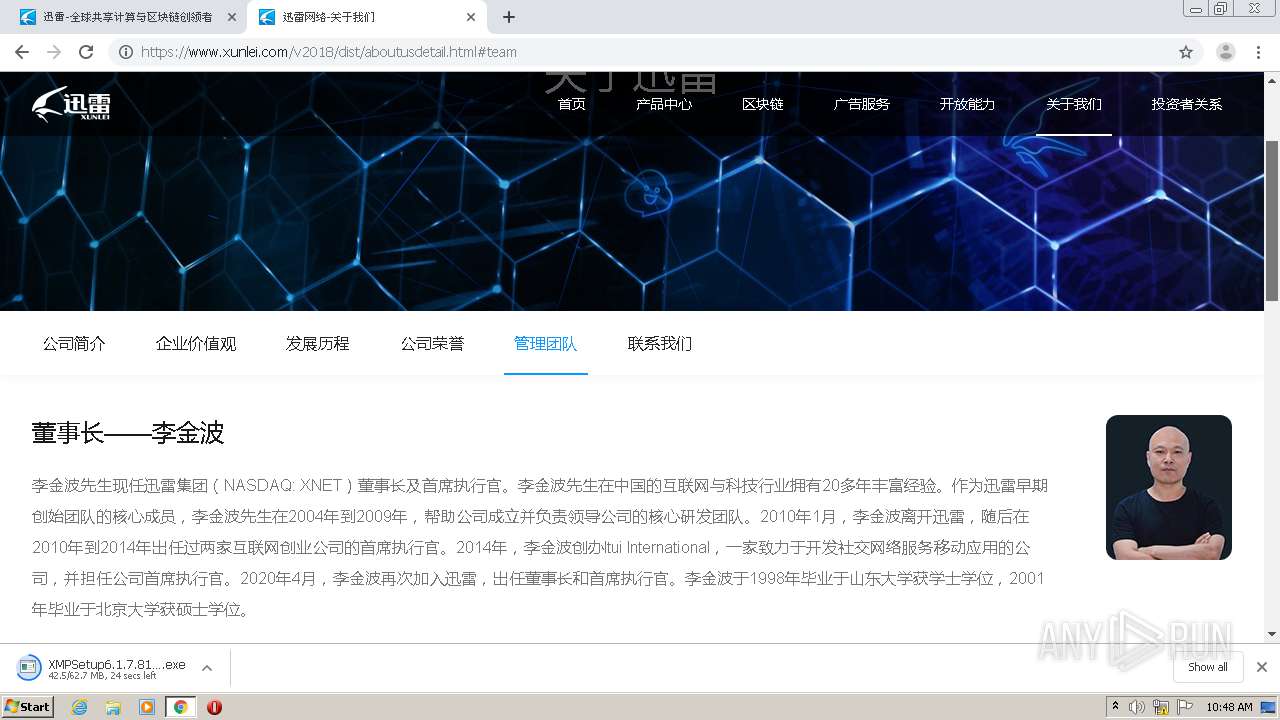Open the XMPSetup download item
This screenshot has height=720, width=1280.
click(105, 668)
